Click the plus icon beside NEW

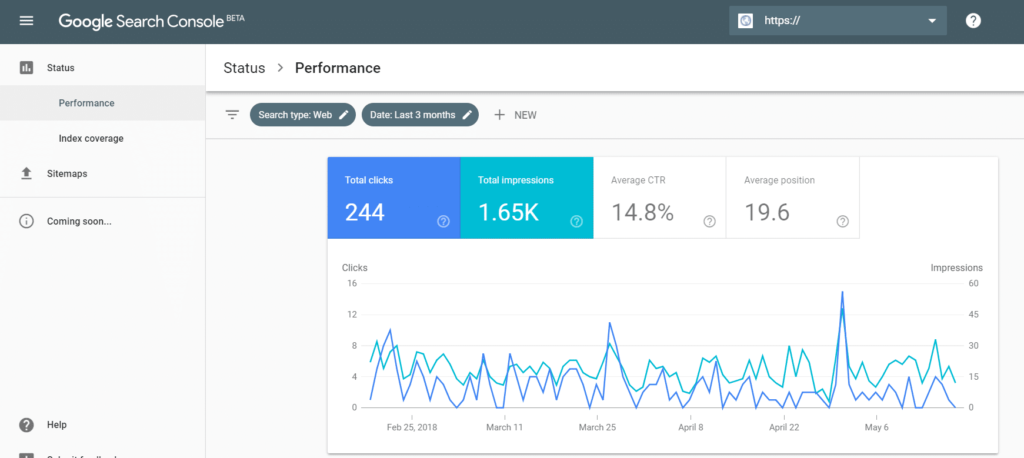(x=500, y=115)
